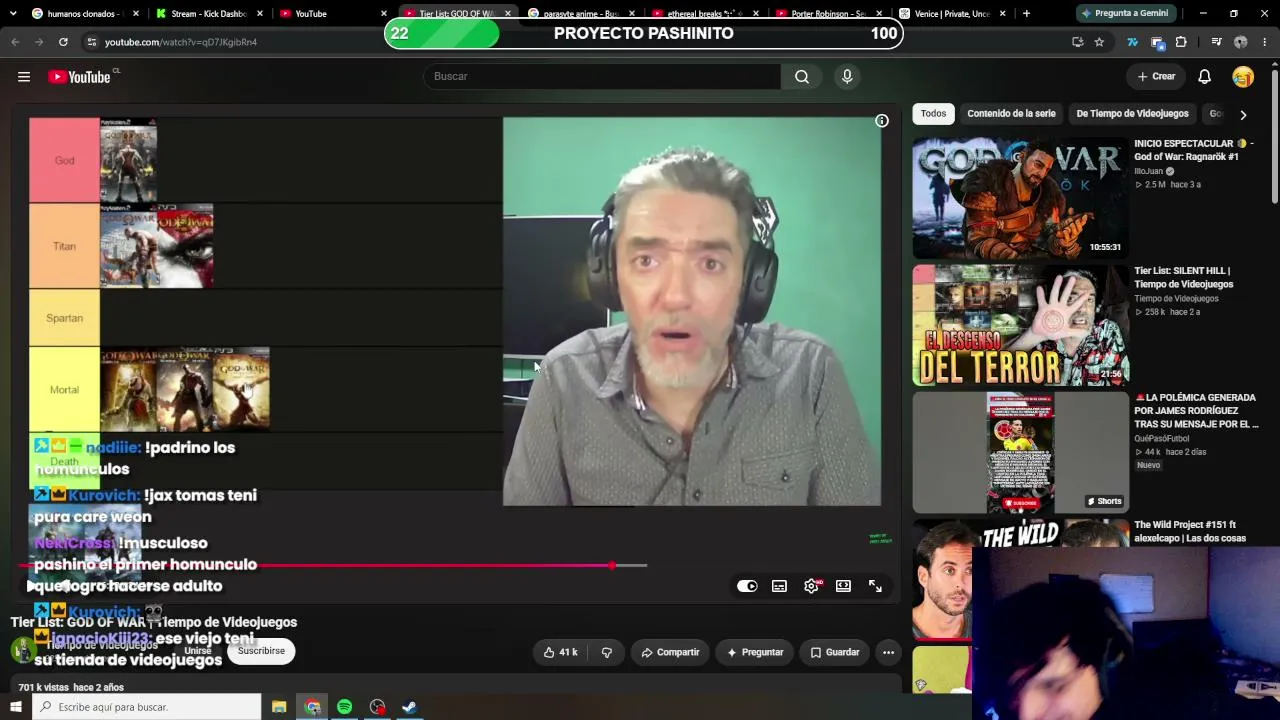The image size is (1280, 720).
Task: Go to the YouTube home logo
Action: (79, 77)
